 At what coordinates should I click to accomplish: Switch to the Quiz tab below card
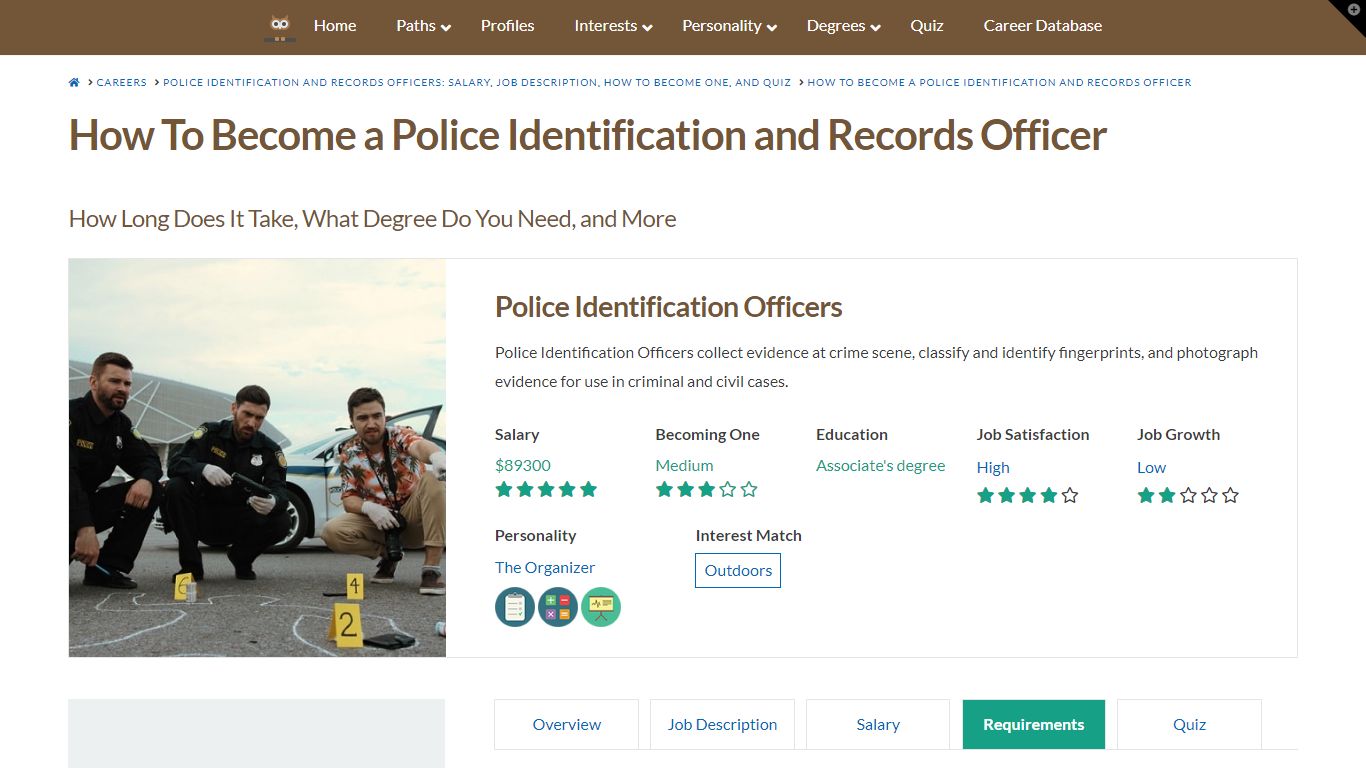[x=1189, y=724]
